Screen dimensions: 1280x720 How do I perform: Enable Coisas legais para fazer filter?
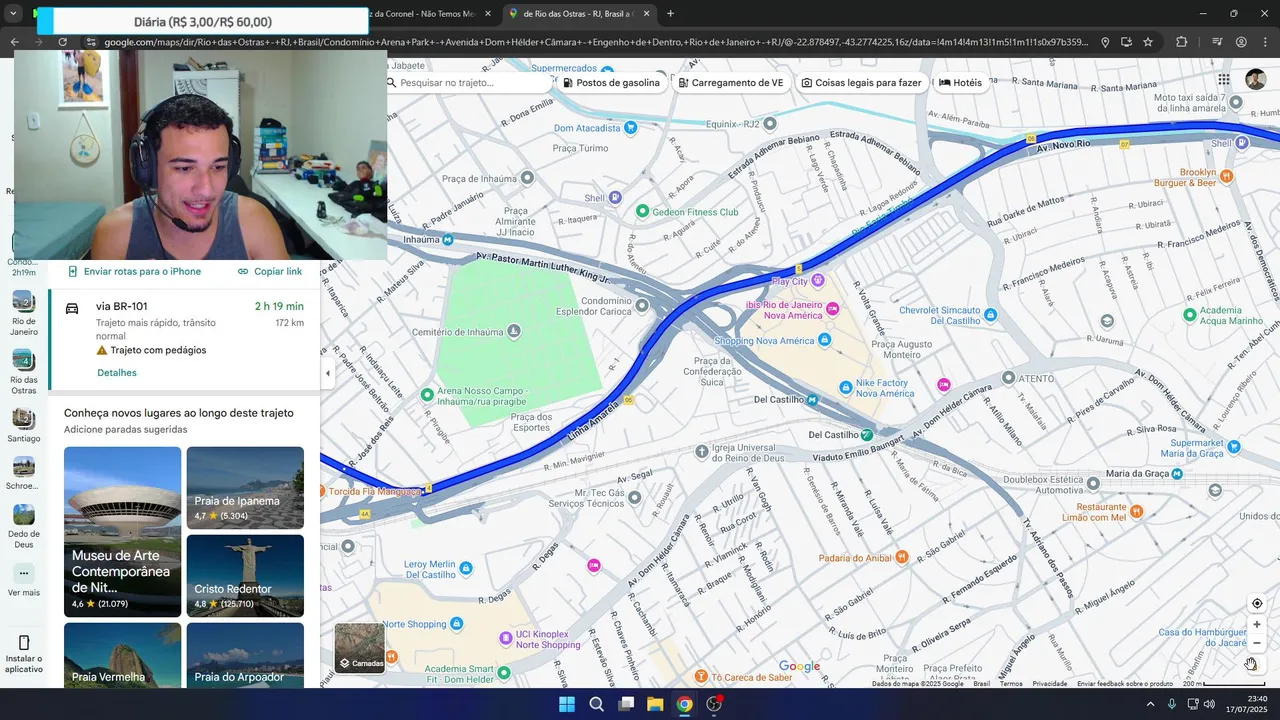[861, 83]
